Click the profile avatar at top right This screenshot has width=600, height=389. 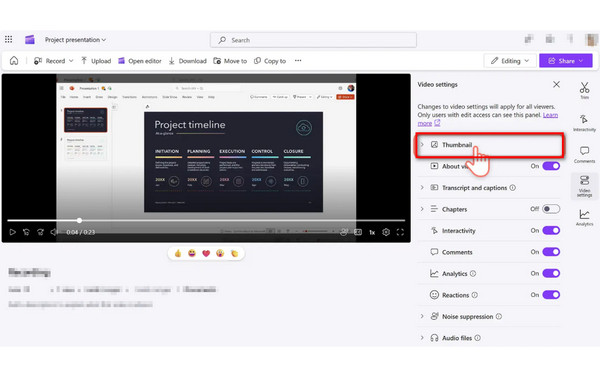pos(592,39)
